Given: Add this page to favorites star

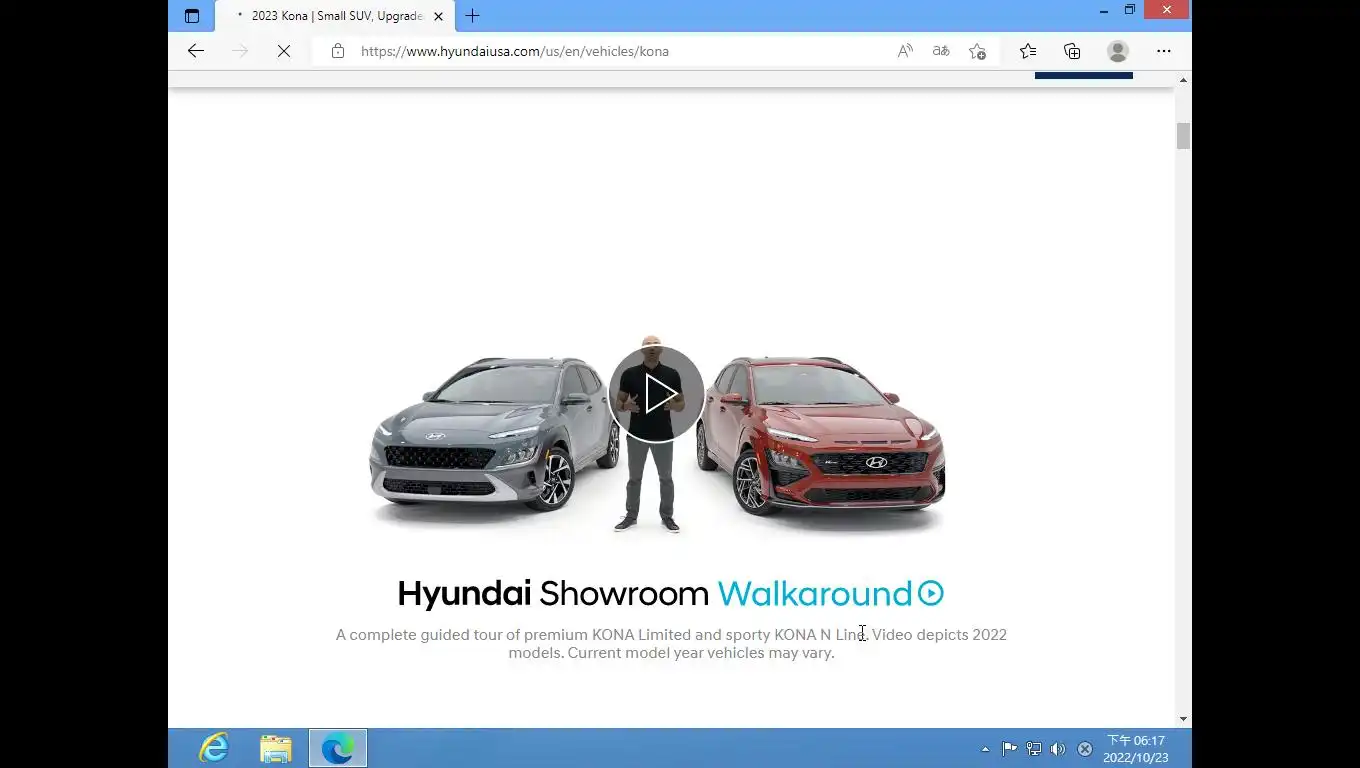Looking at the screenshot, I should [977, 51].
